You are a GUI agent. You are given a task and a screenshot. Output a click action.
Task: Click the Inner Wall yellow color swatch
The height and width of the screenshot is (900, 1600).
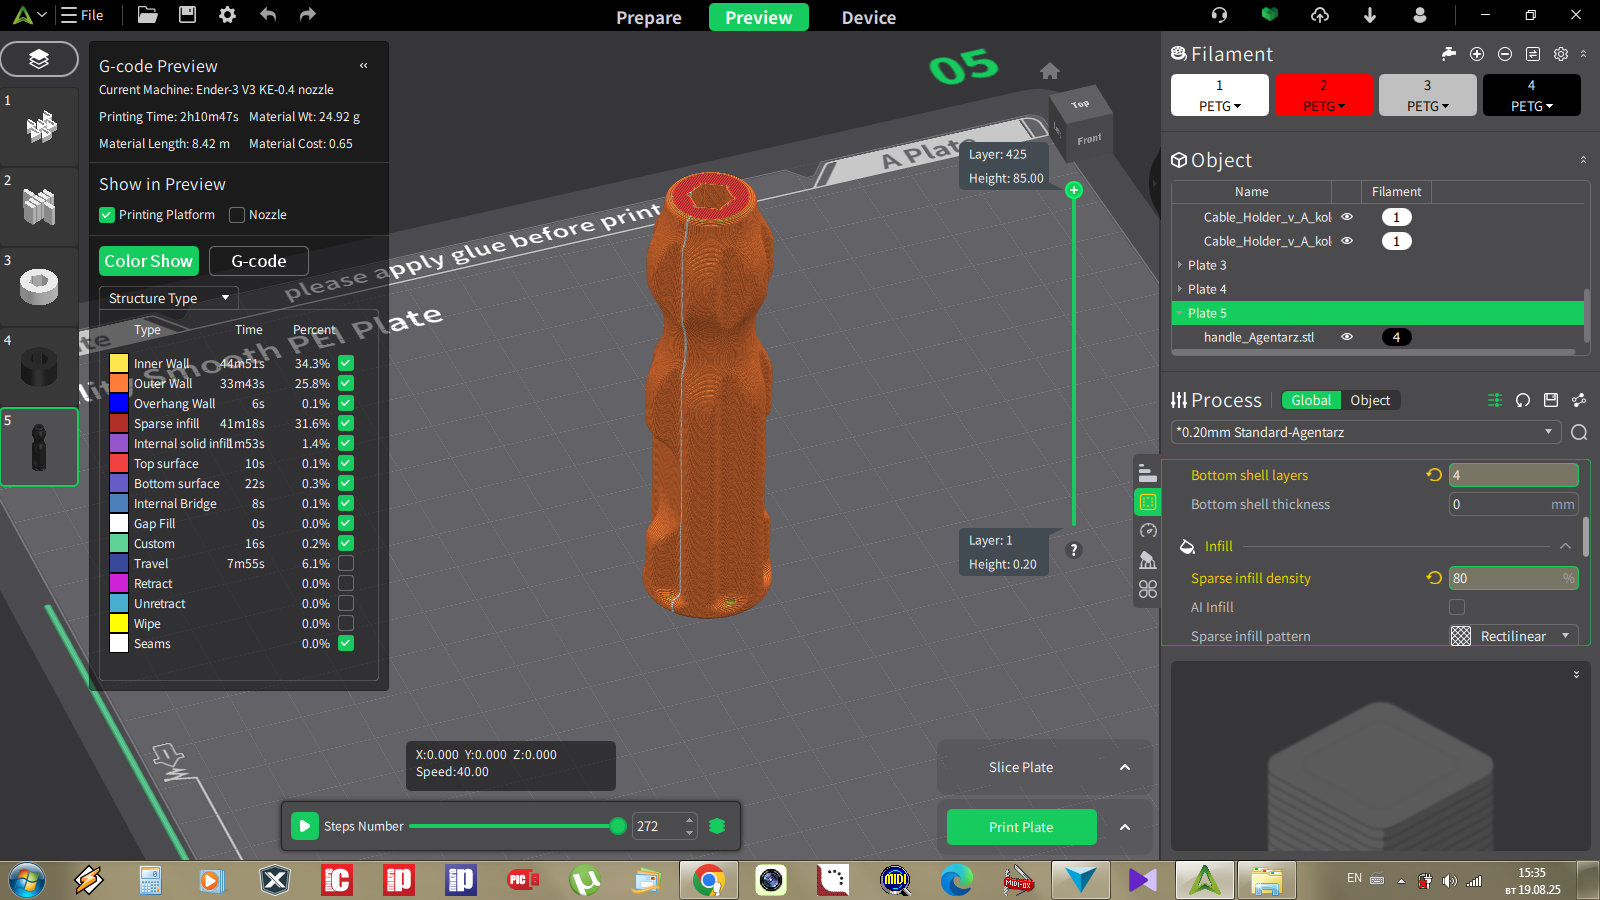[119, 363]
